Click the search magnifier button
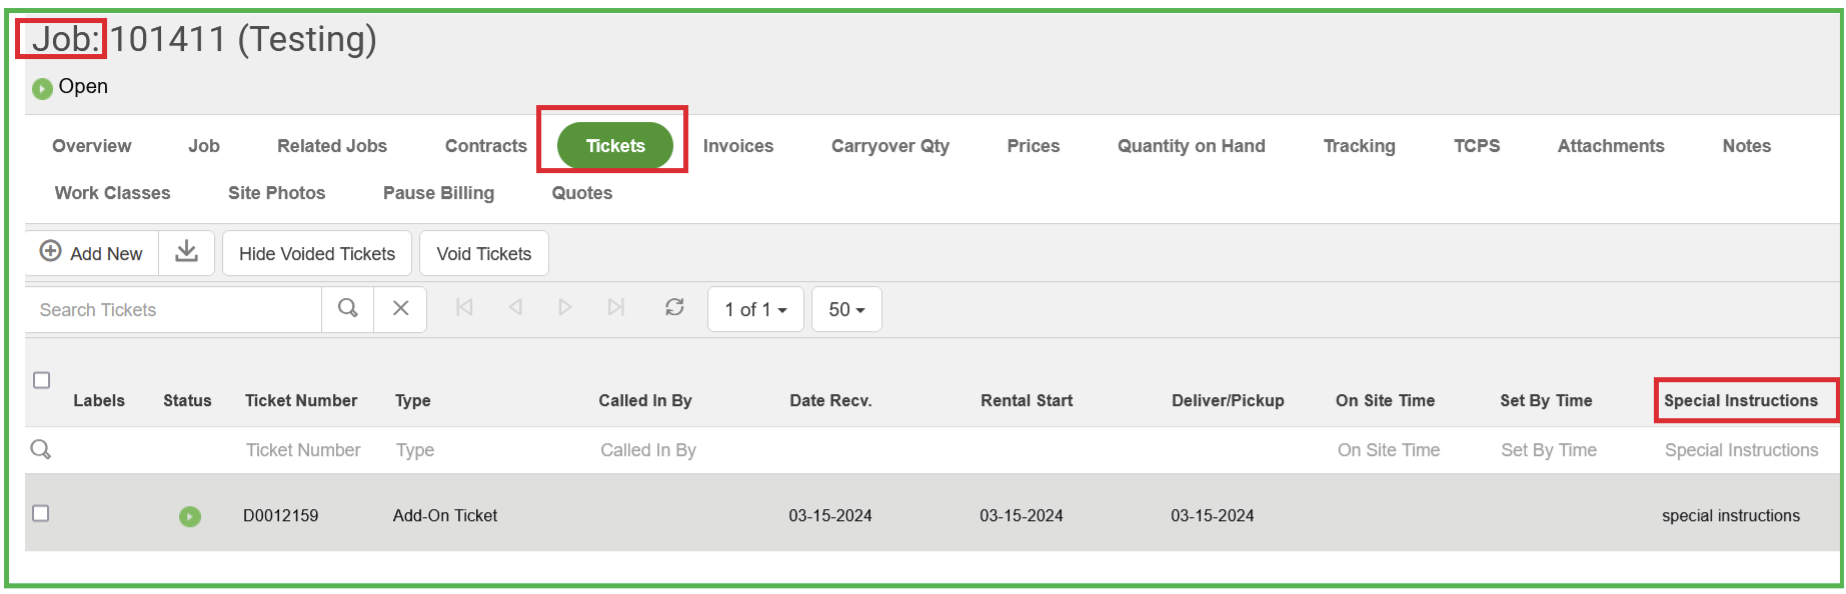The width and height of the screenshot is (1846, 594). 348,309
